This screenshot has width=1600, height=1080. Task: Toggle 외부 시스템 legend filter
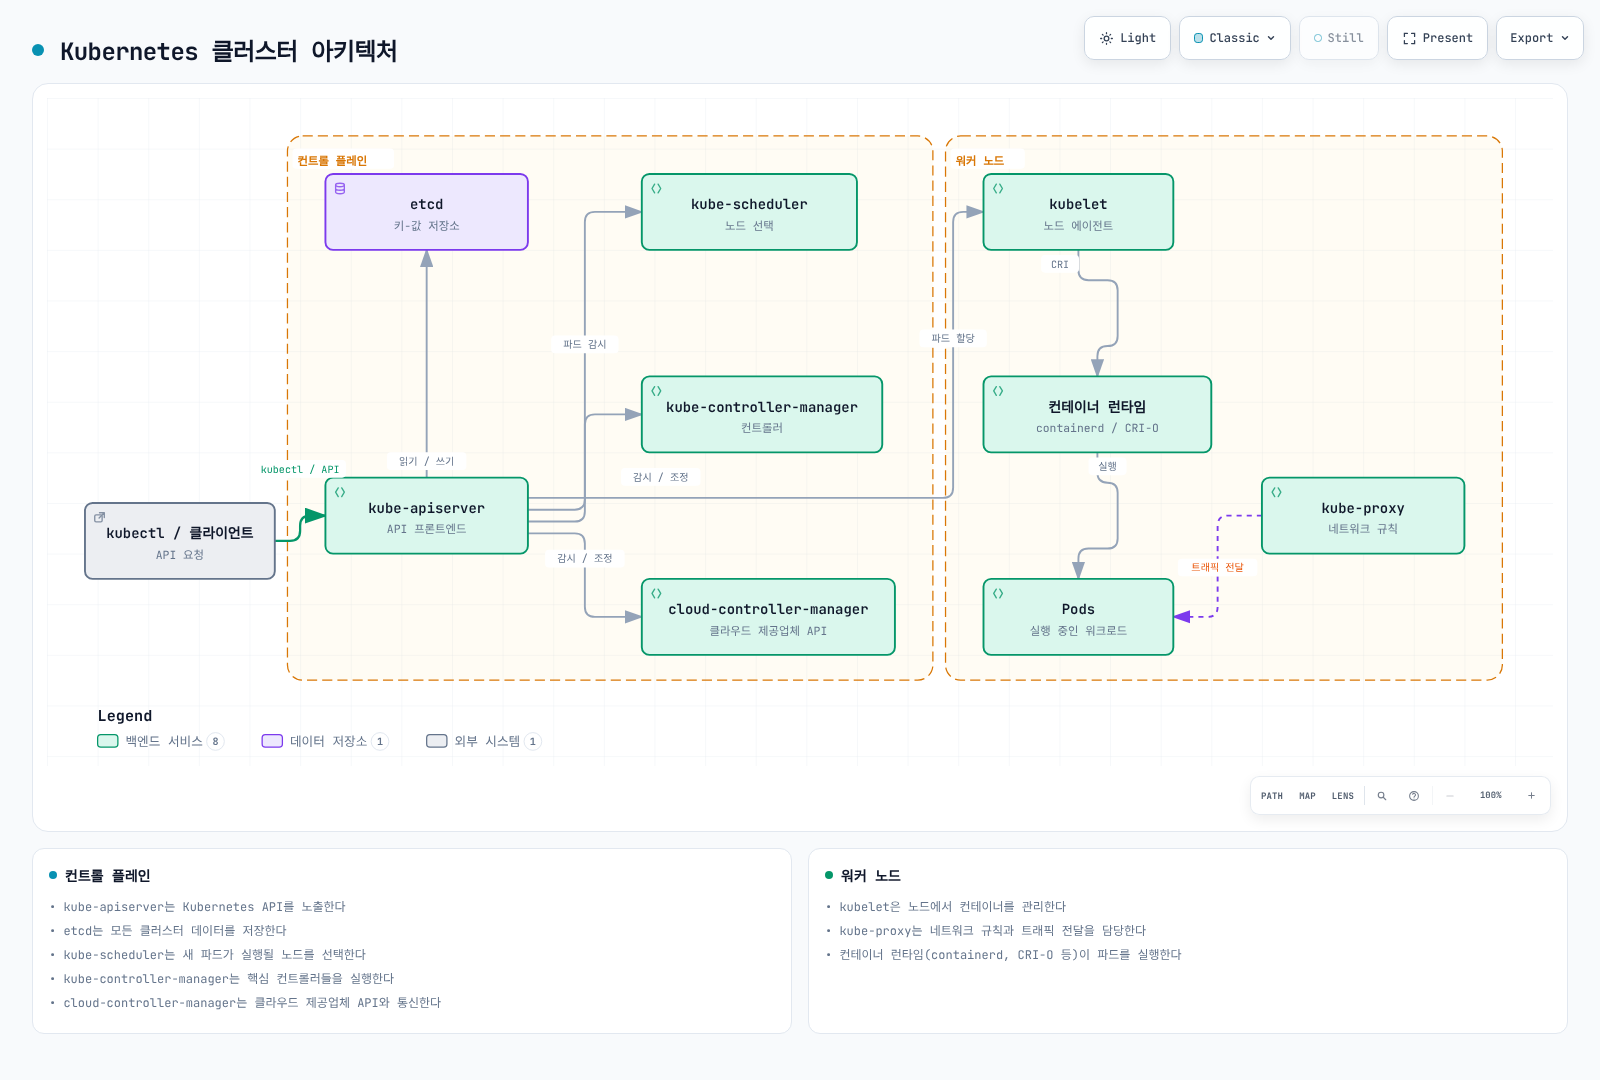483,741
